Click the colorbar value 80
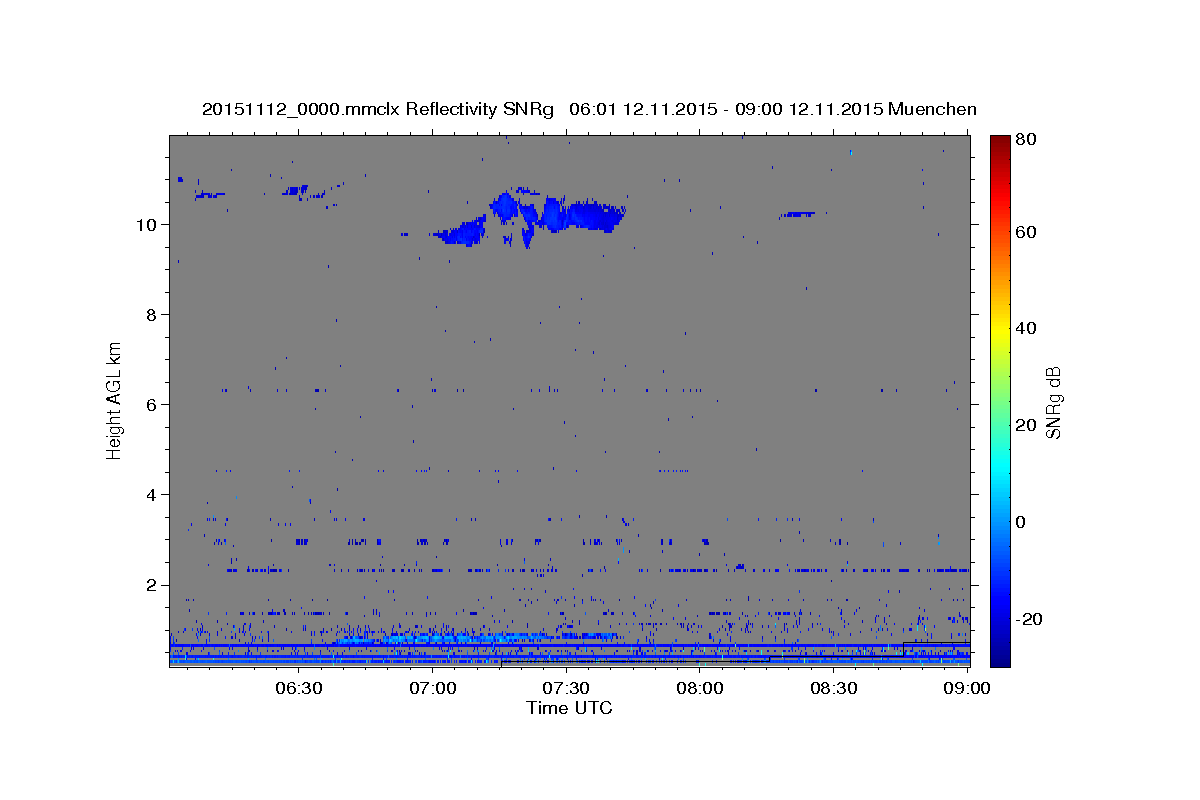1200x800 pixels. (1025, 140)
